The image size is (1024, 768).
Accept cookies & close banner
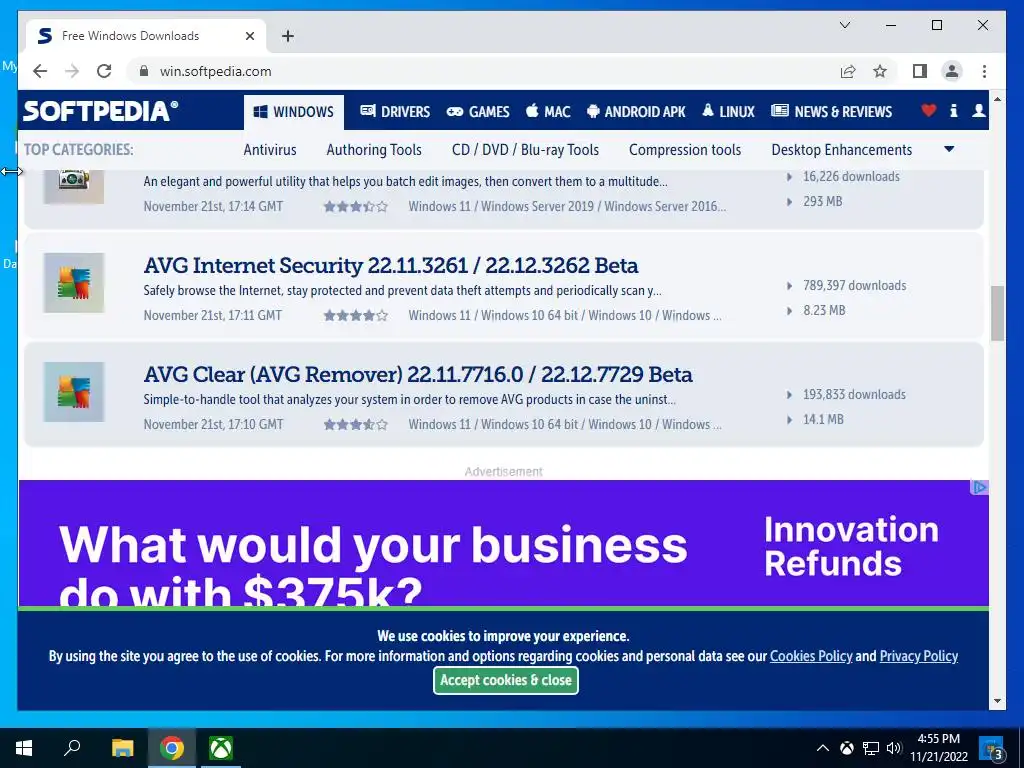(505, 680)
